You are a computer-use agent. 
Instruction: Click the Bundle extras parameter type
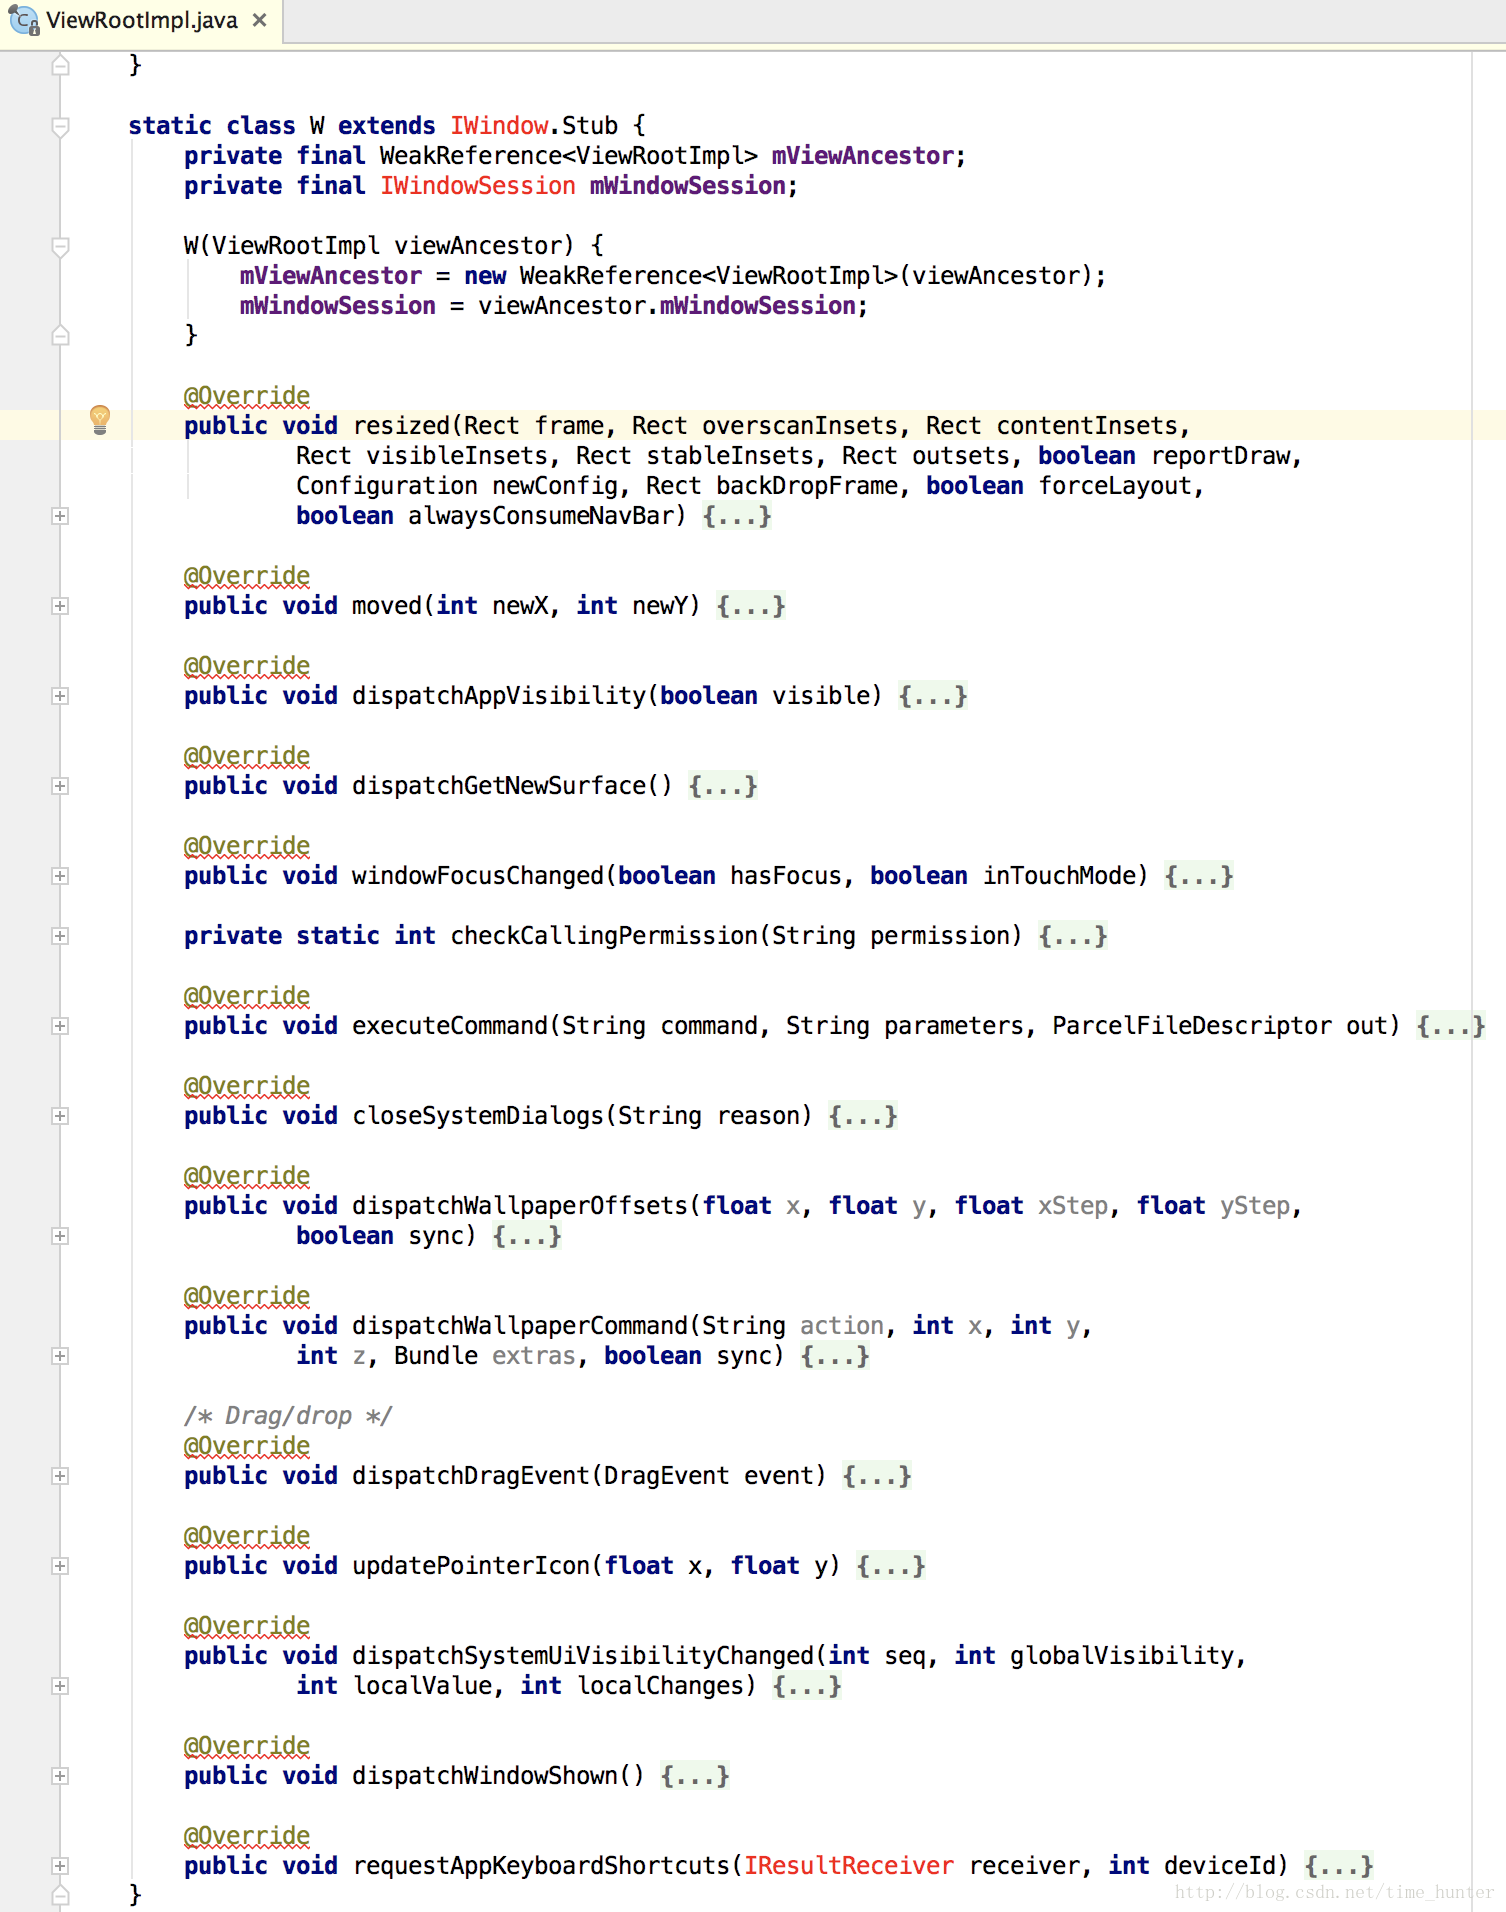tap(436, 1356)
